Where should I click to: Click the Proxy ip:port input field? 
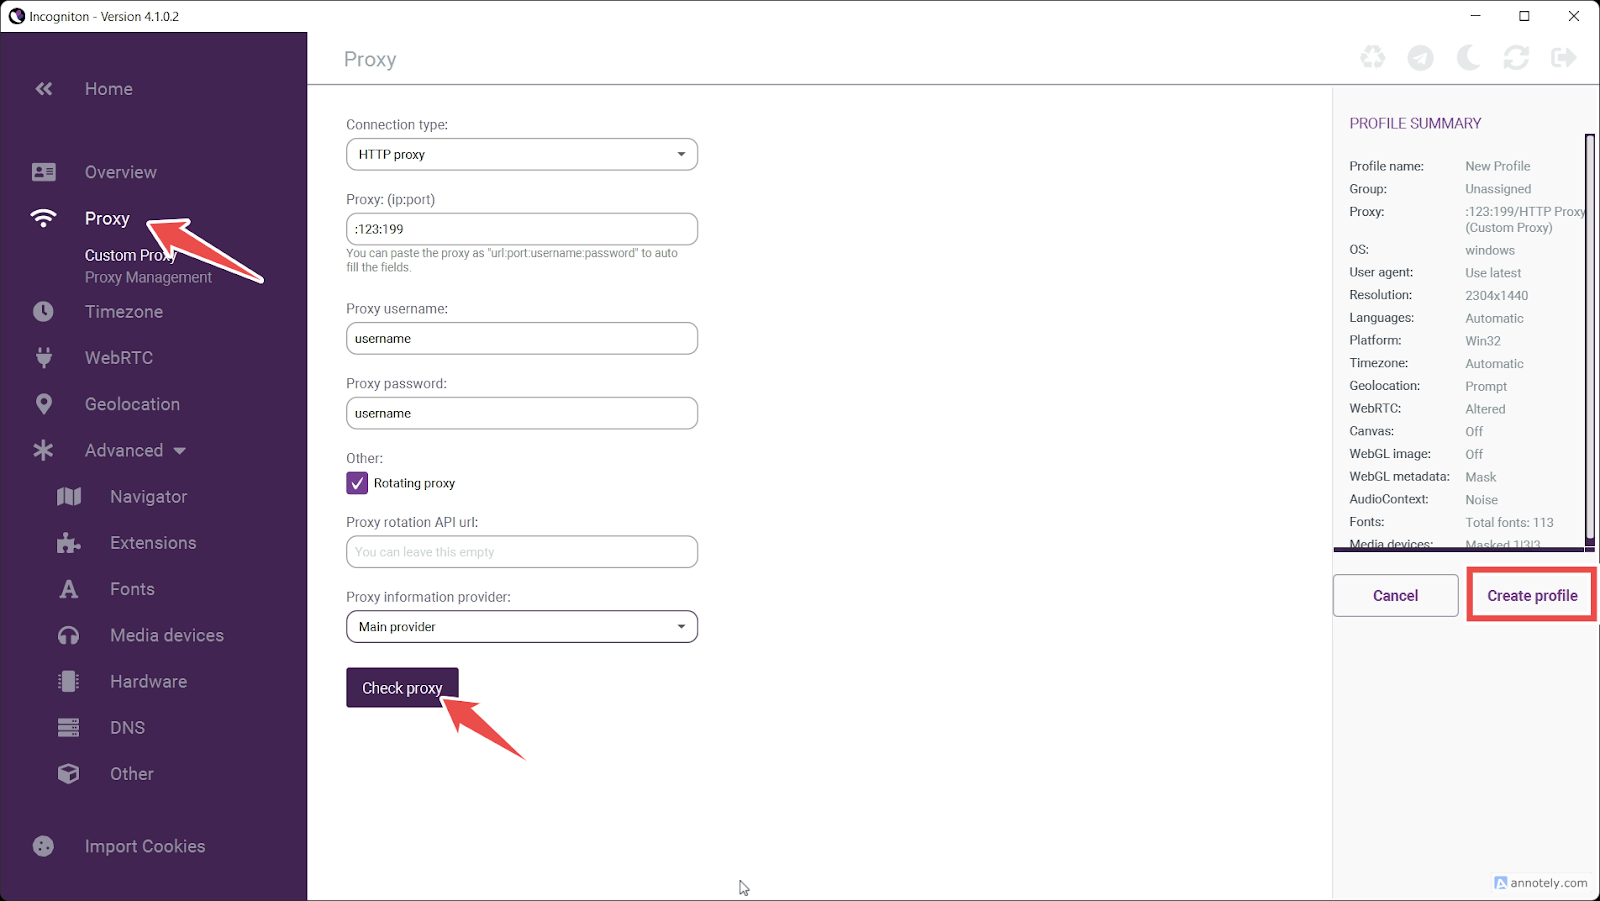(x=522, y=229)
